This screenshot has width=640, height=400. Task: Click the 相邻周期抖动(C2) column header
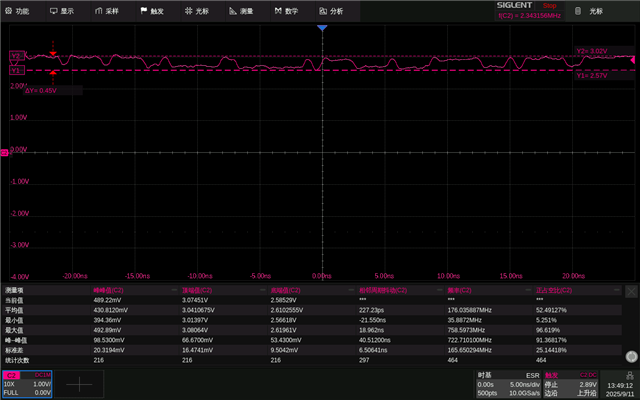coord(383,290)
